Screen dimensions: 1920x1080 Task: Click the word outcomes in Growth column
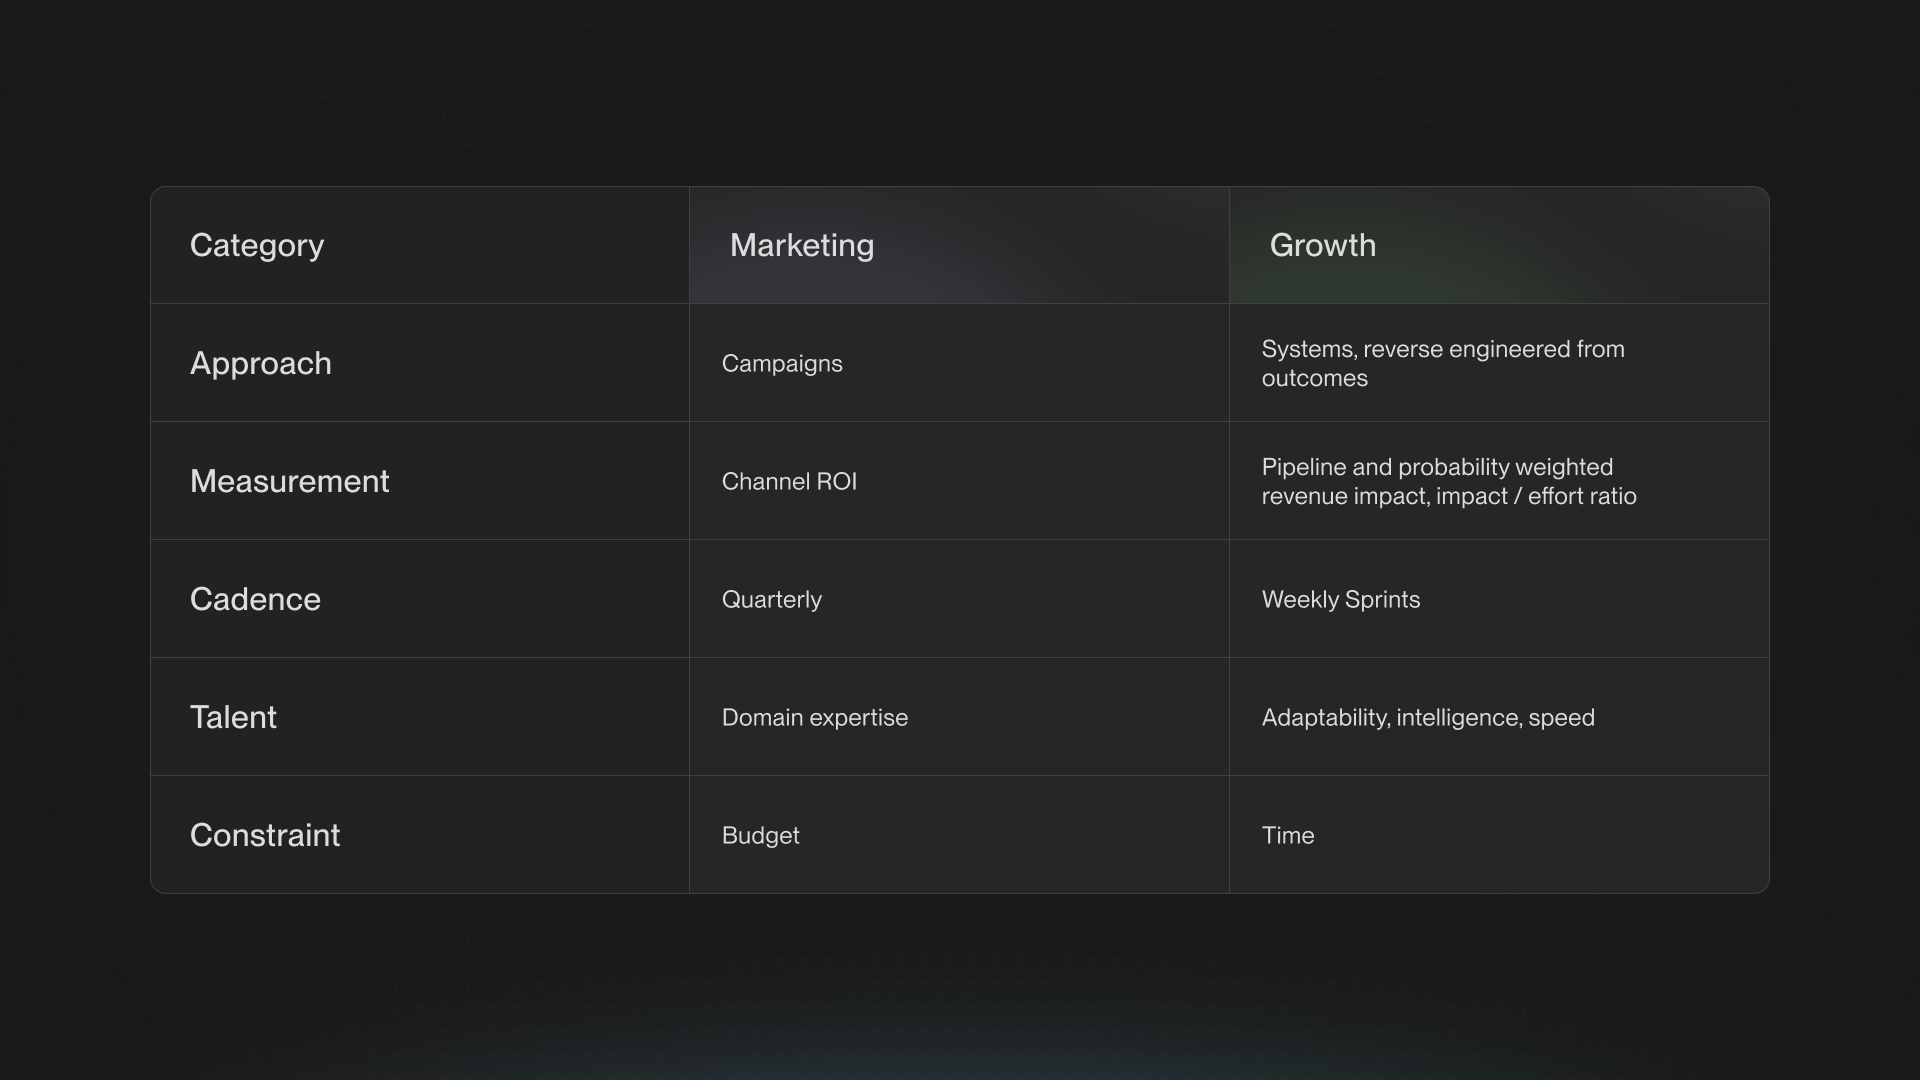pyautogui.click(x=1314, y=379)
